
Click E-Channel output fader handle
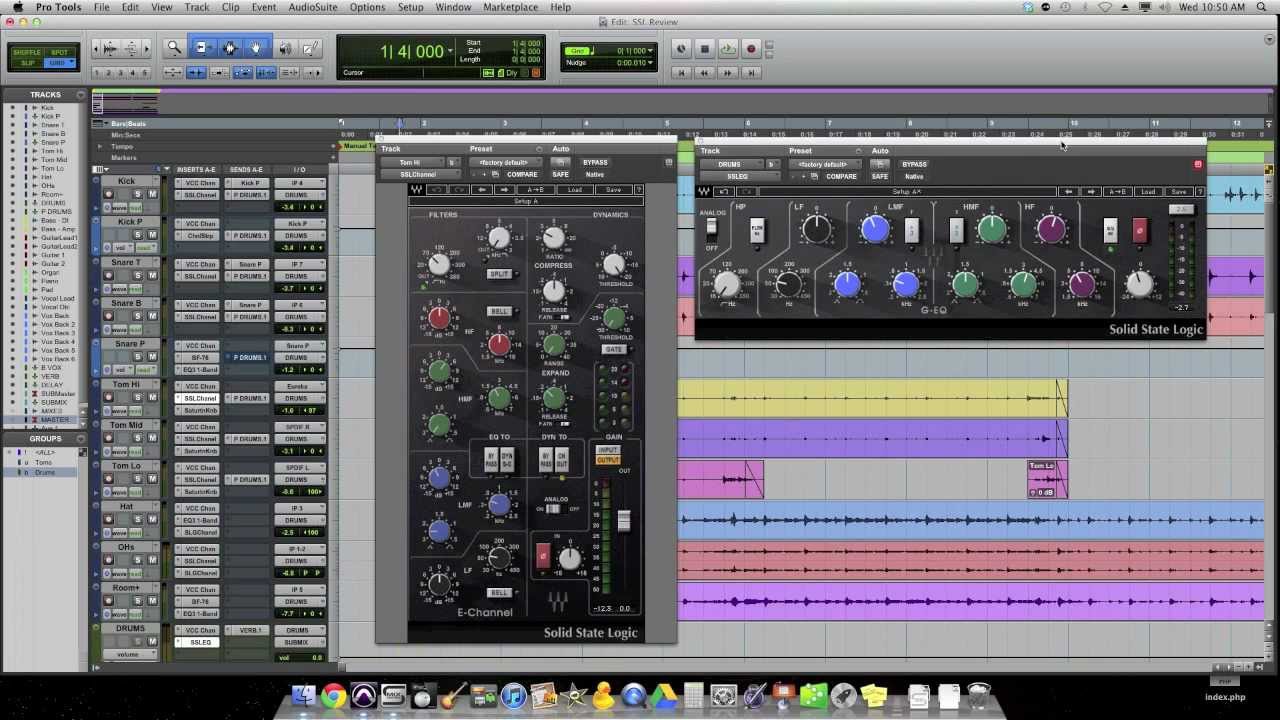point(623,521)
